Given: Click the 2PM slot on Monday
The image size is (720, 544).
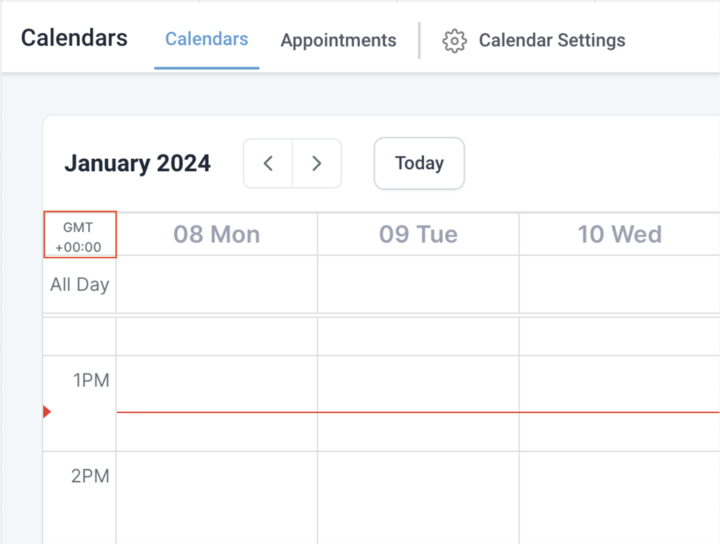Looking at the screenshot, I should (x=217, y=498).
